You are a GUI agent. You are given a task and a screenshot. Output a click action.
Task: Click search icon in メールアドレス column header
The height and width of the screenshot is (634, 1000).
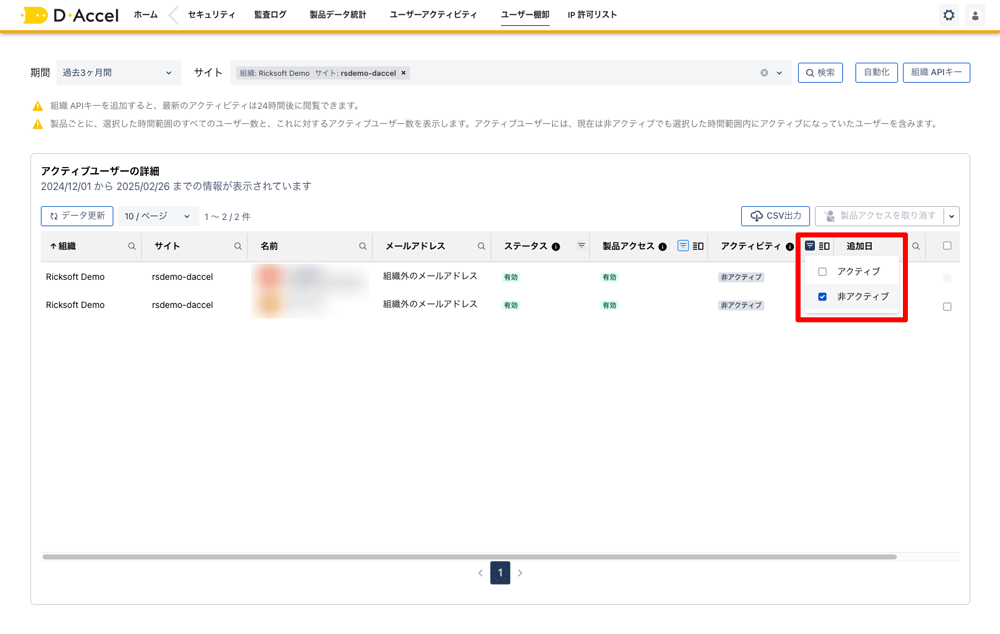(481, 246)
